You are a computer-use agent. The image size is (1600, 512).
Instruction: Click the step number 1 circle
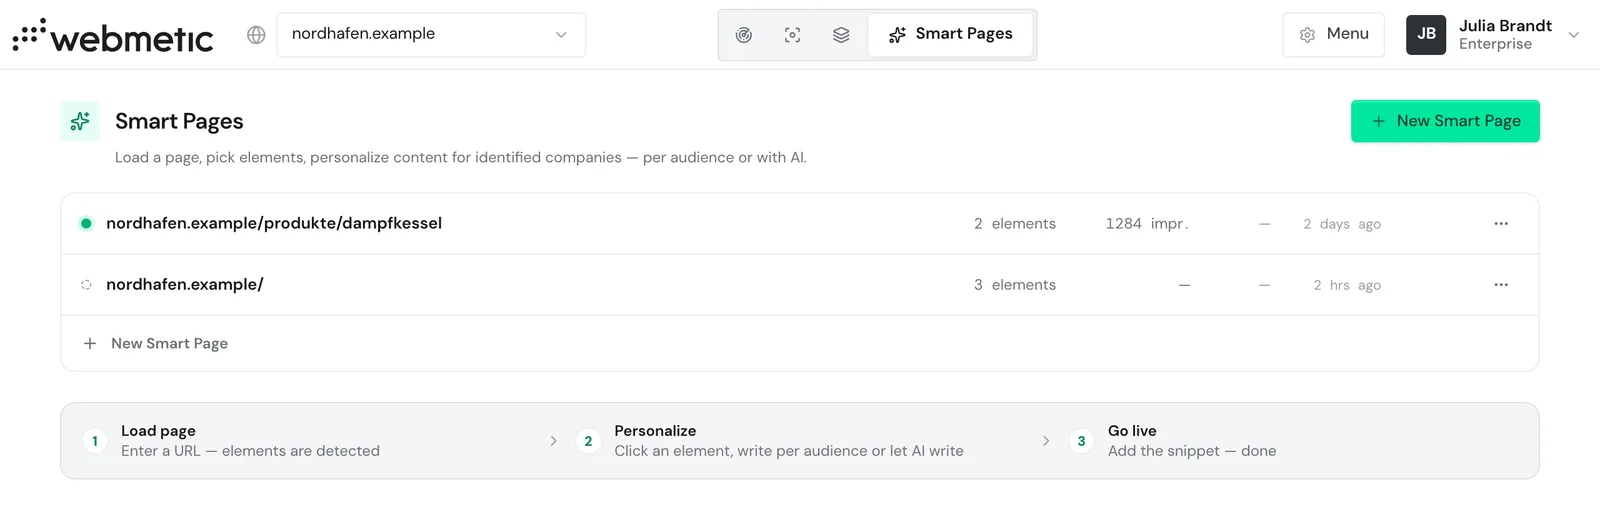click(x=95, y=441)
